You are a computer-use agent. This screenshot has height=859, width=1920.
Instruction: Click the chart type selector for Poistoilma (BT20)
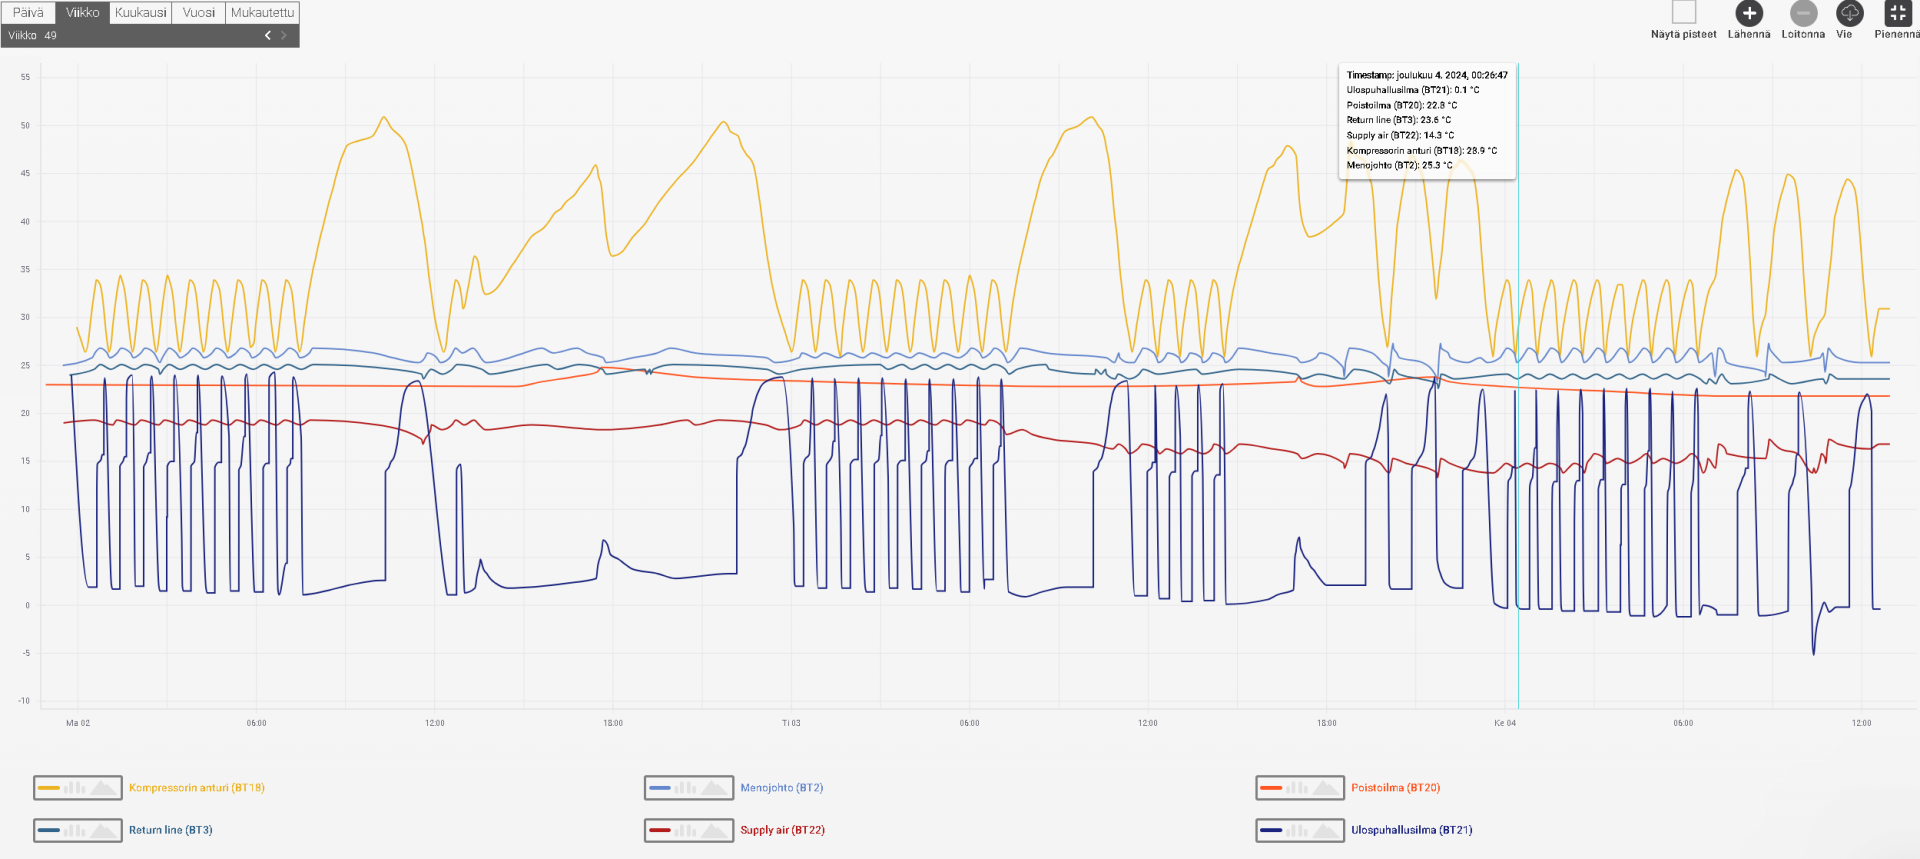[1300, 788]
